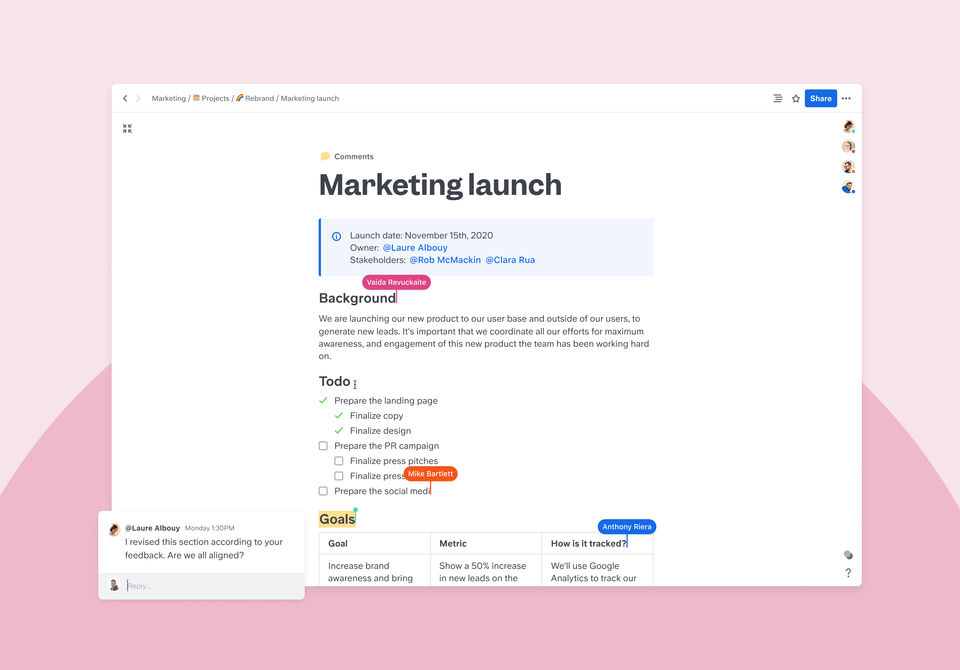Go back with the left arrow
Screen dimensions: 960x670
(125, 98)
